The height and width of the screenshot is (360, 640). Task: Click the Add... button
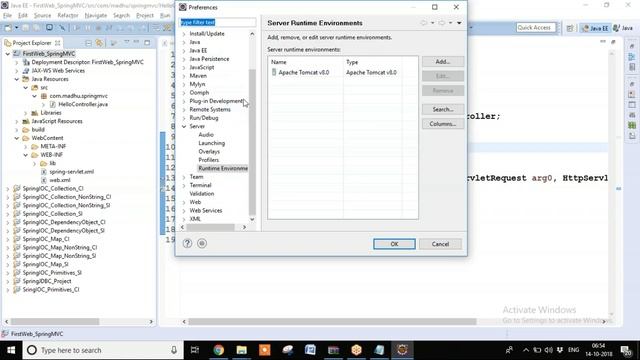pos(443,62)
